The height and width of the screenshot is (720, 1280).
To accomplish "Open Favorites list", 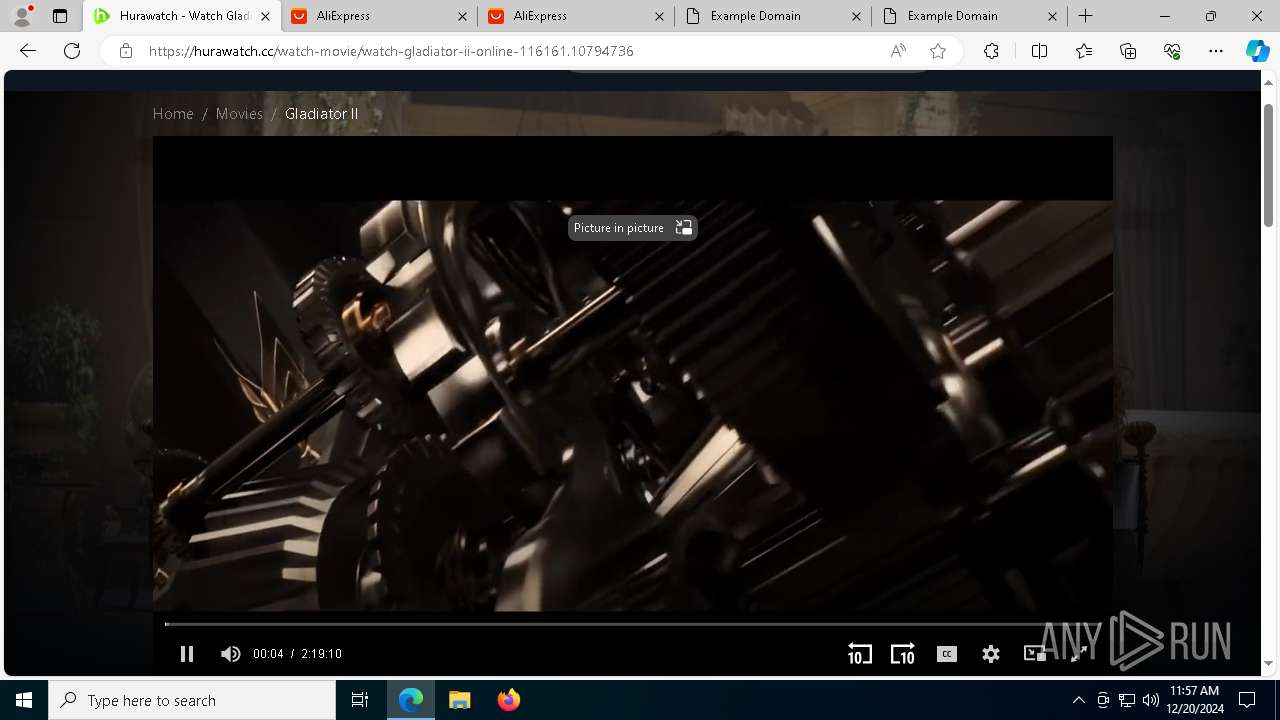I will pyautogui.click(x=1084, y=51).
